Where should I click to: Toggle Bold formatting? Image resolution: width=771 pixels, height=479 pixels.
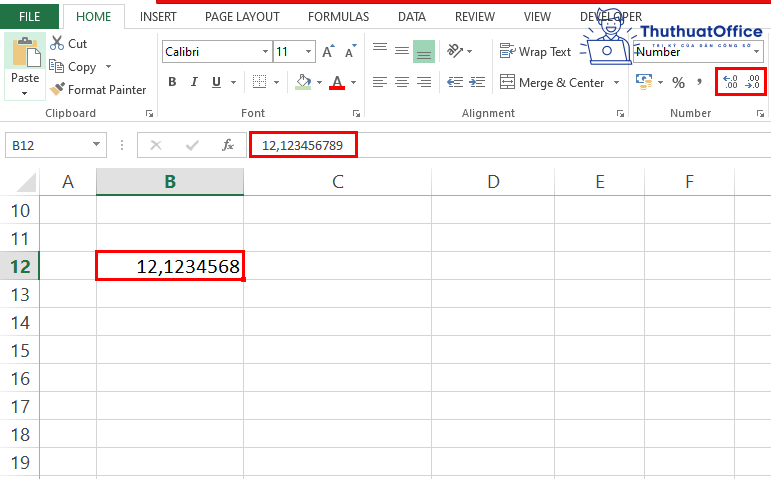[172, 82]
